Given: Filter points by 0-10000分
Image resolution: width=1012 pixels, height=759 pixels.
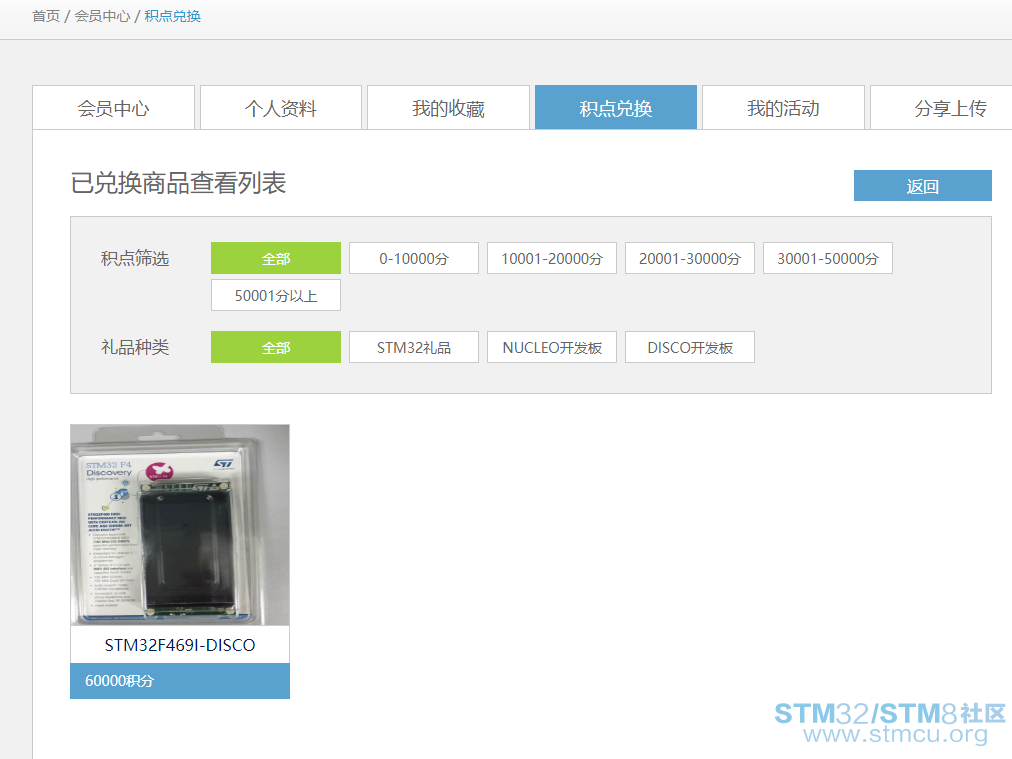Looking at the screenshot, I should [x=414, y=258].
